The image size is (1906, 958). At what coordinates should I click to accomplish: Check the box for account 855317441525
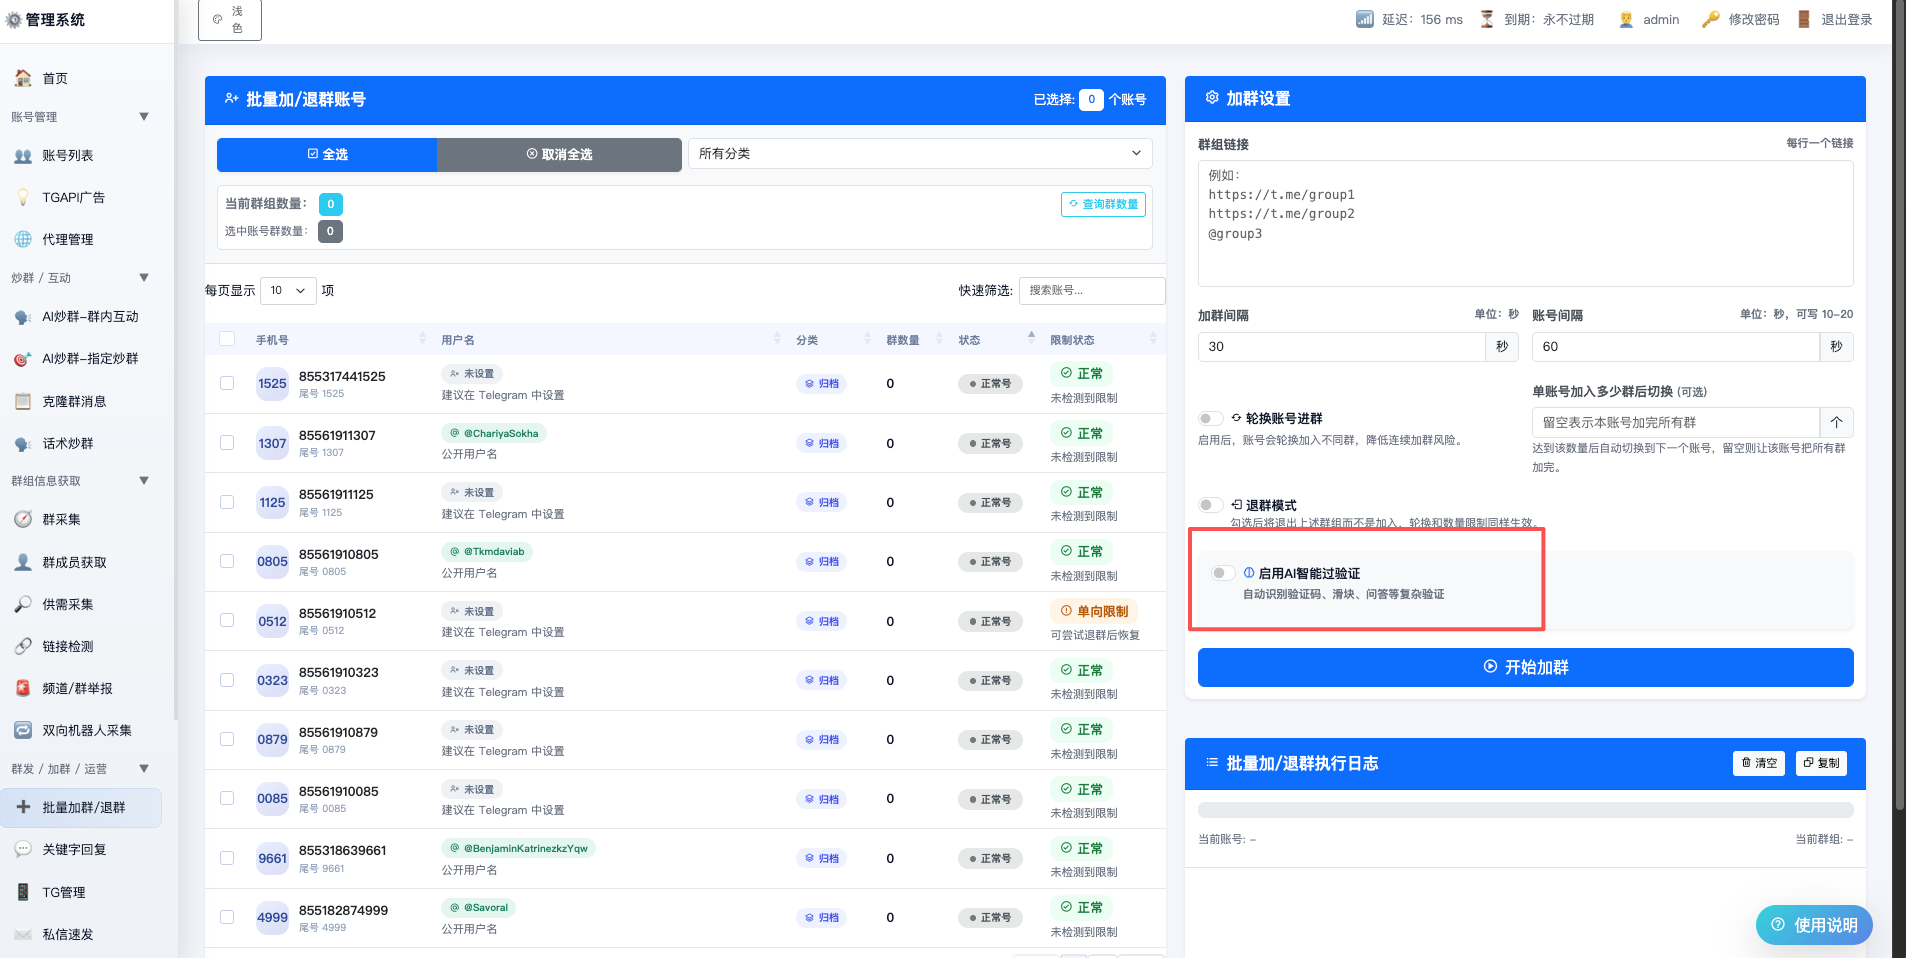(227, 383)
